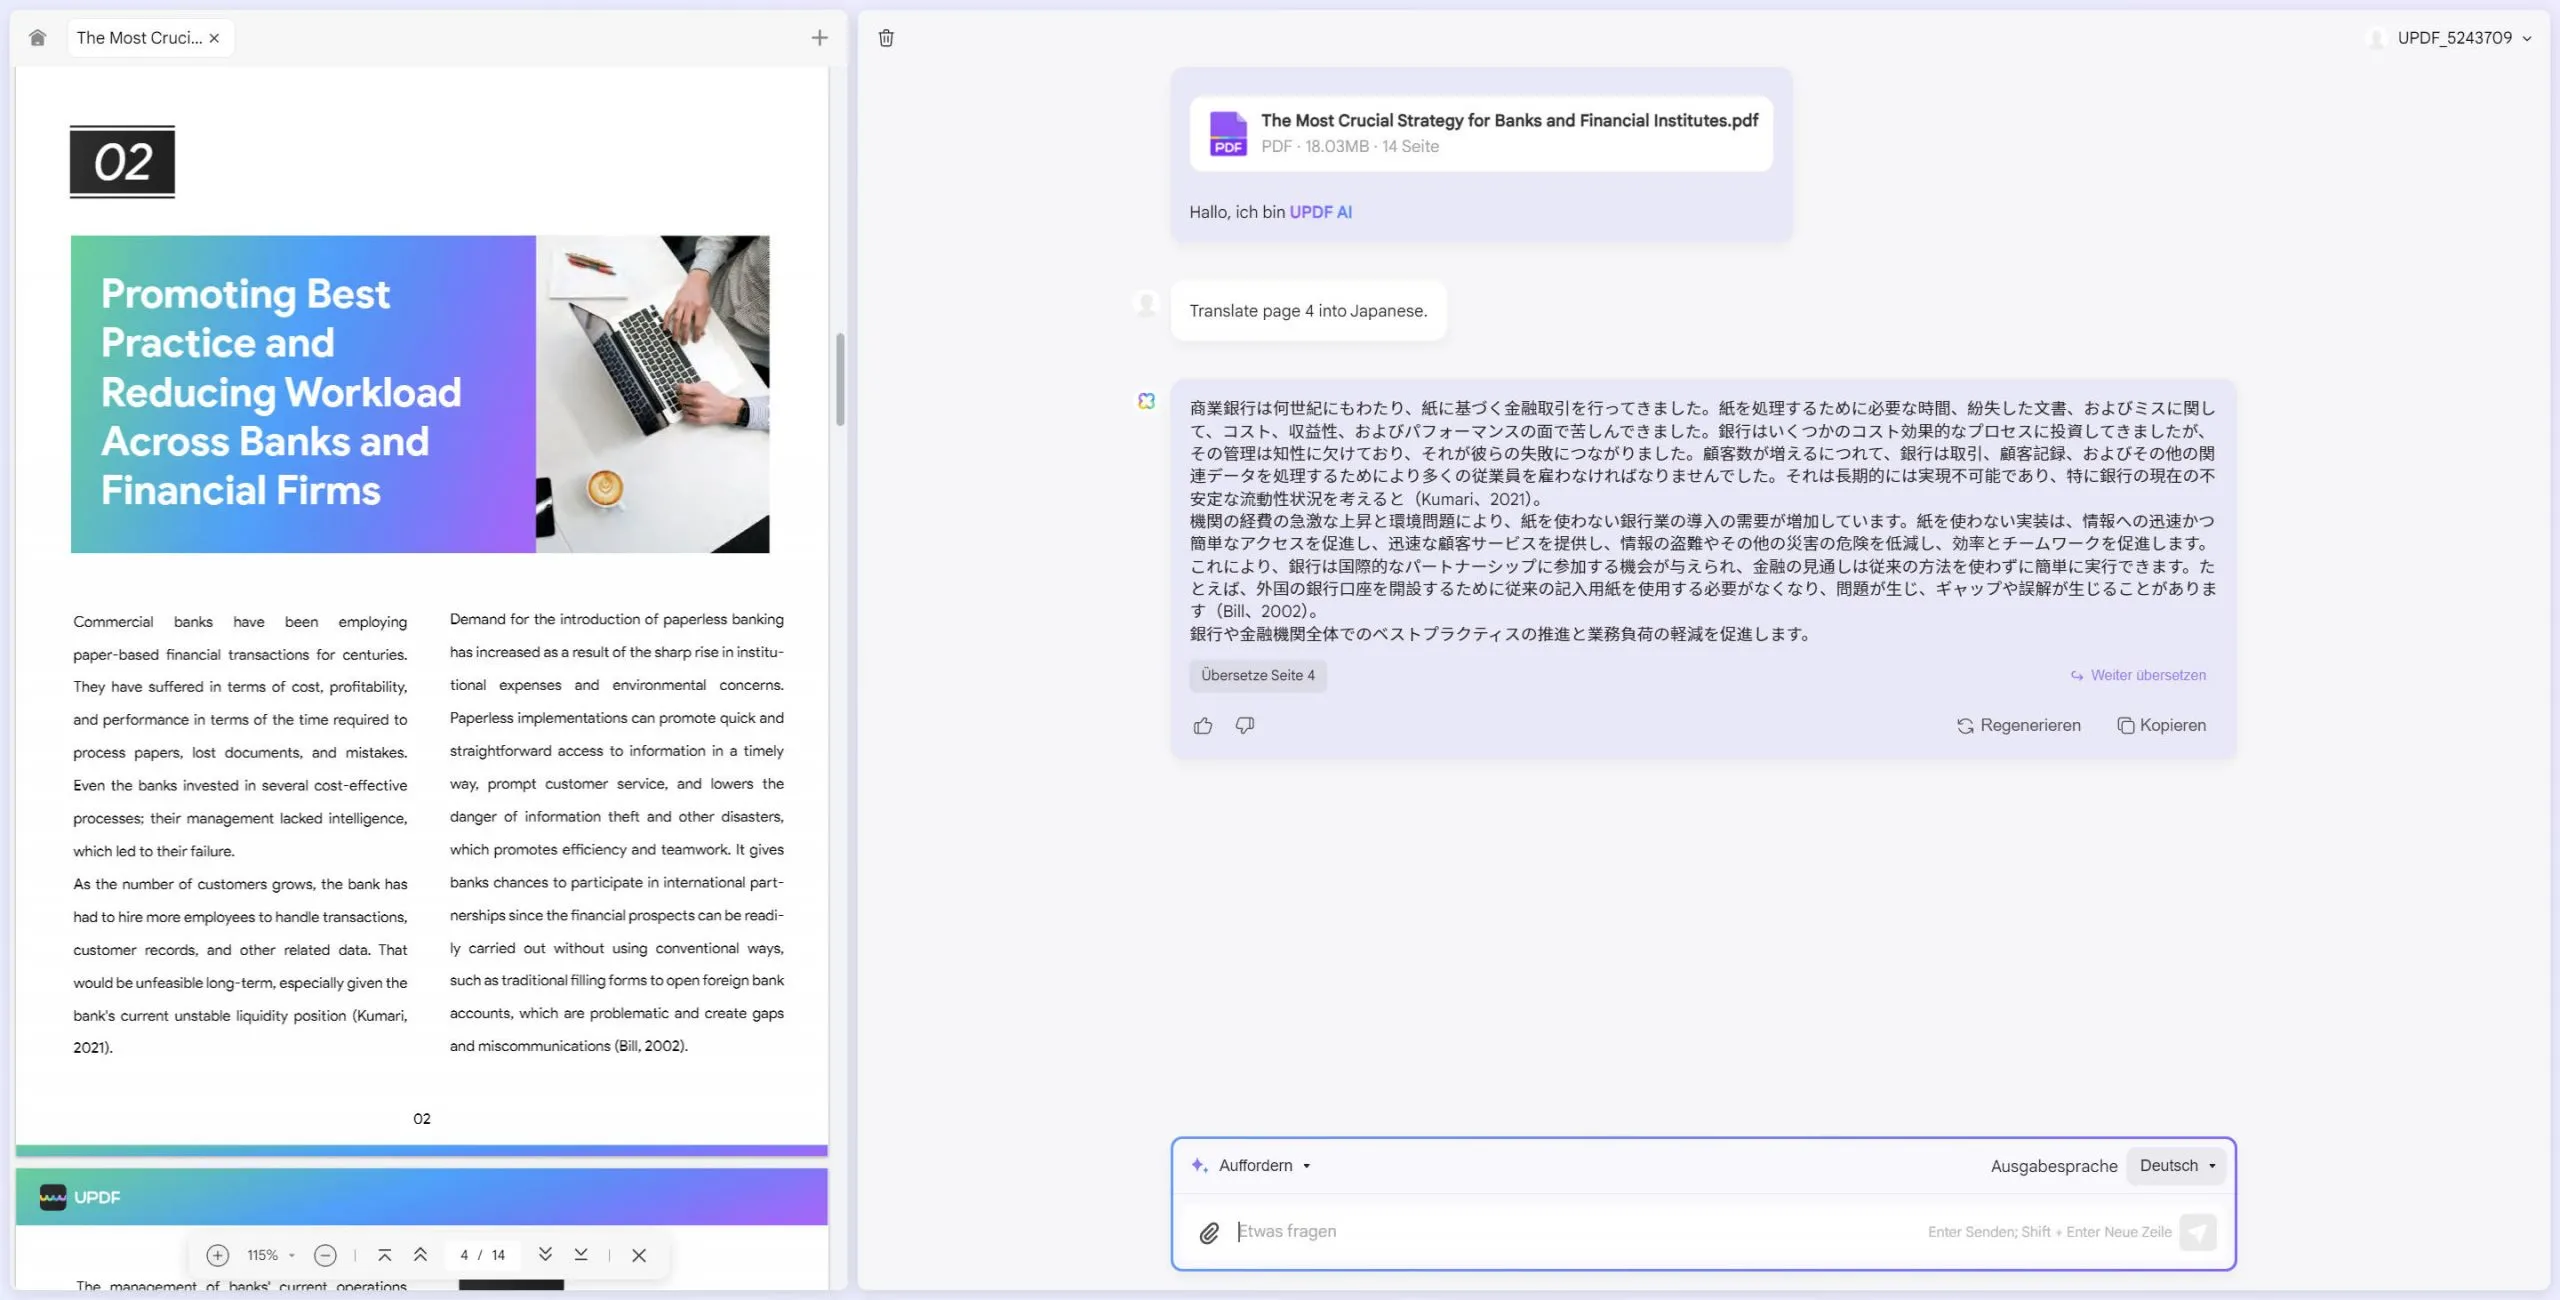Click the Etwas fragen input field
2560x1300 pixels.
[x=1560, y=1232]
